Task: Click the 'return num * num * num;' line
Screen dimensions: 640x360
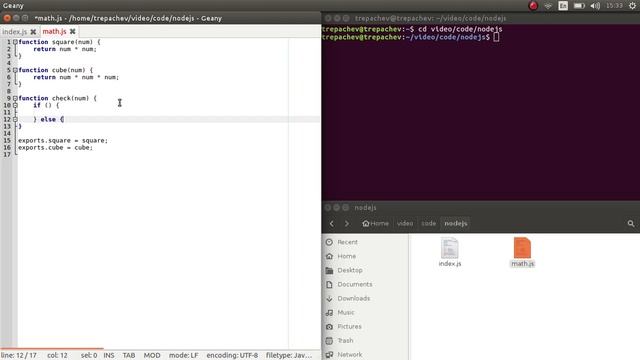Action: (76, 77)
